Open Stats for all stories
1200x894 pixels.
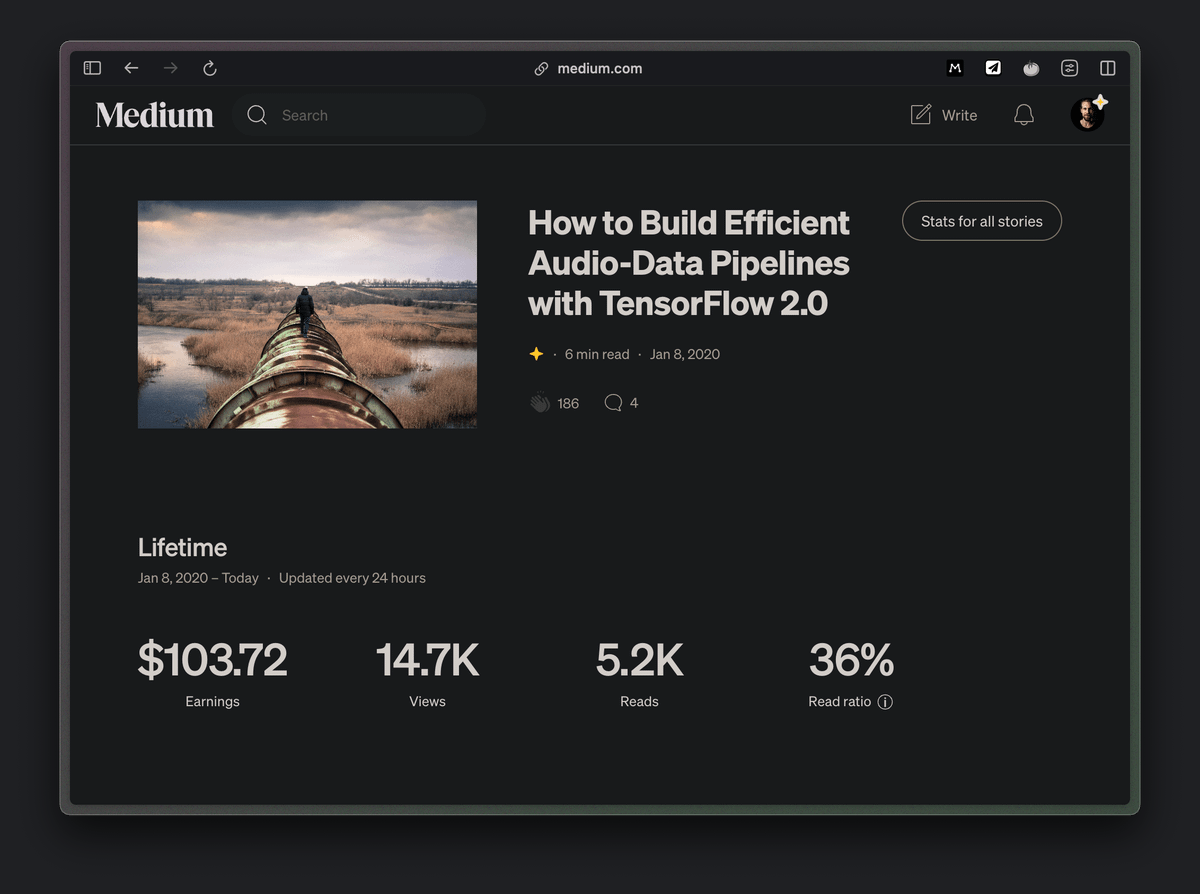pyautogui.click(x=982, y=221)
